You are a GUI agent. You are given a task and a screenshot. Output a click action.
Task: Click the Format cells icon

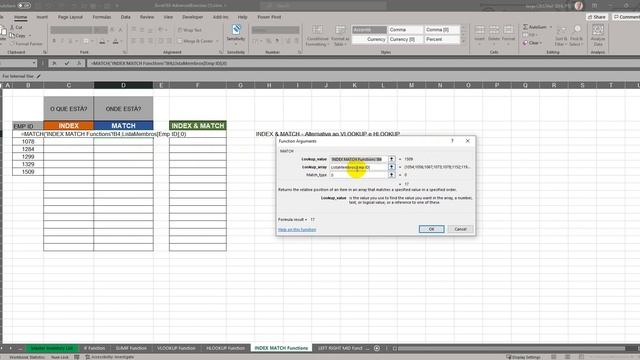click(x=508, y=30)
